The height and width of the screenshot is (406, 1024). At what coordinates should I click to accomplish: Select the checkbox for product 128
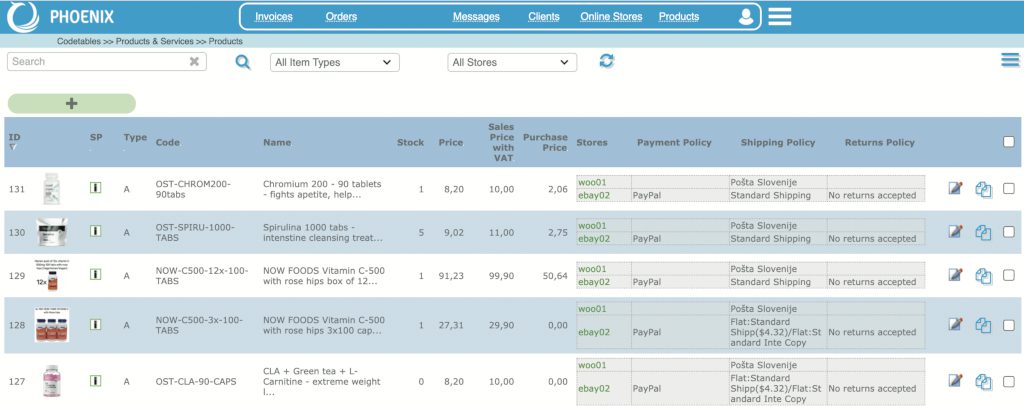pyautogui.click(x=1008, y=324)
